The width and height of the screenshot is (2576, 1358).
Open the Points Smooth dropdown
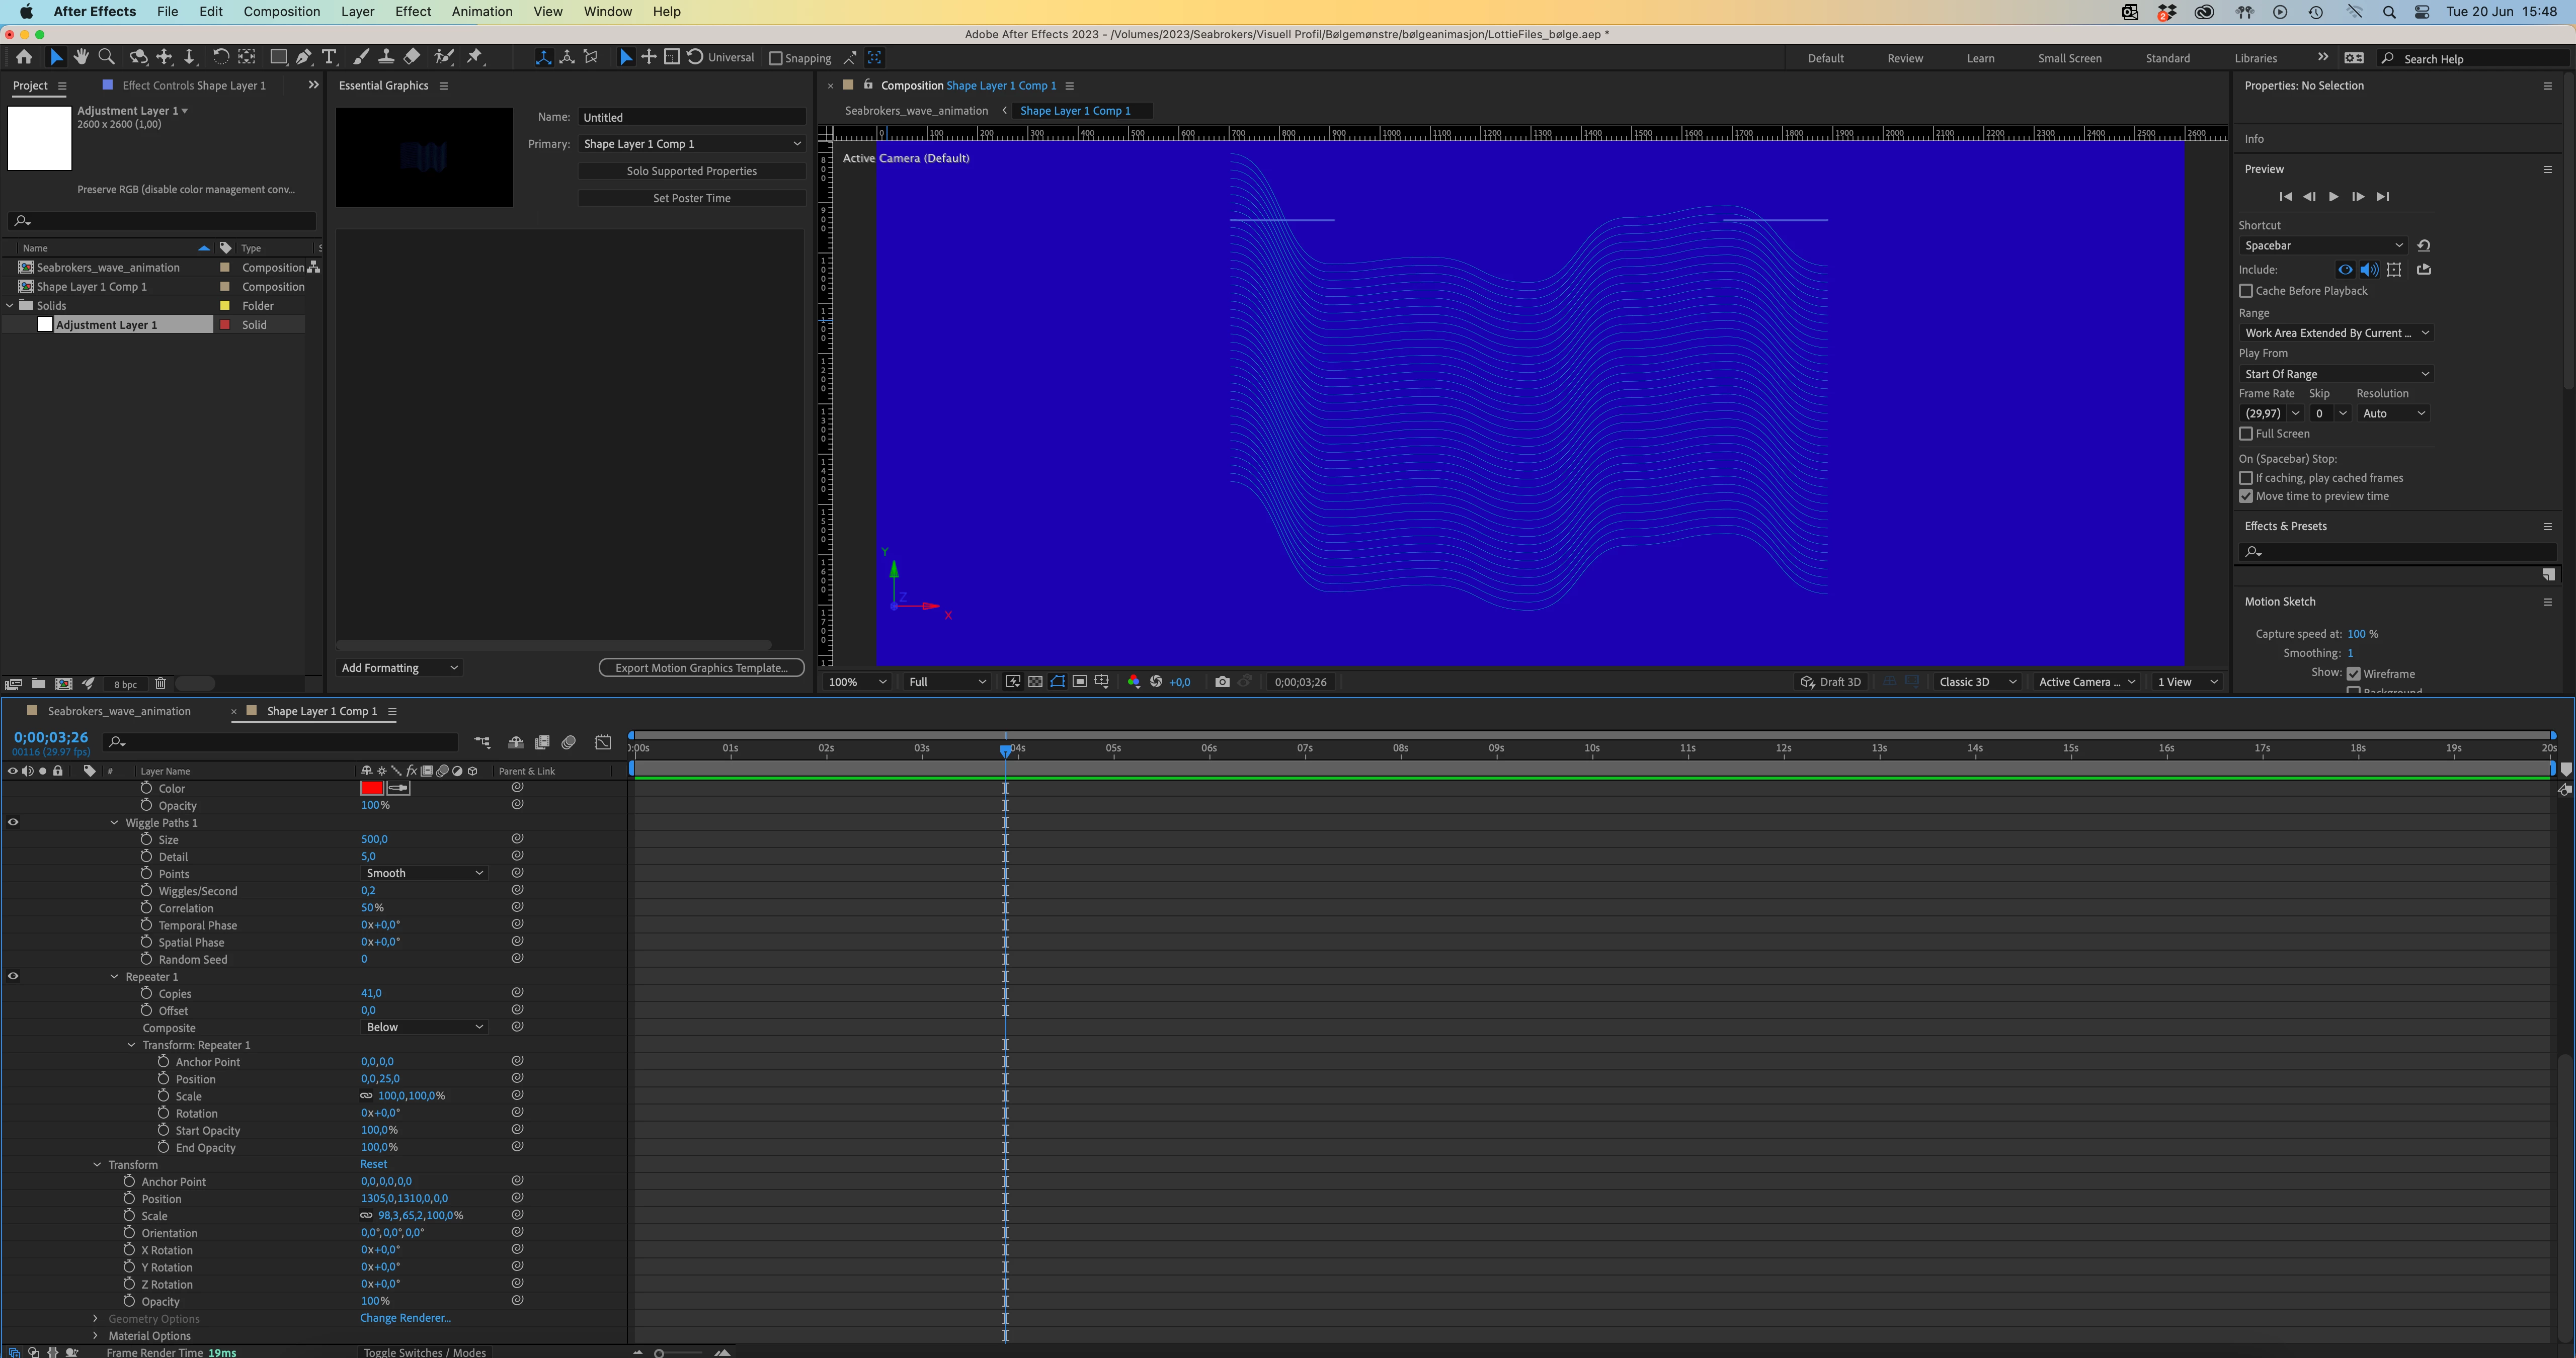[424, 873]
